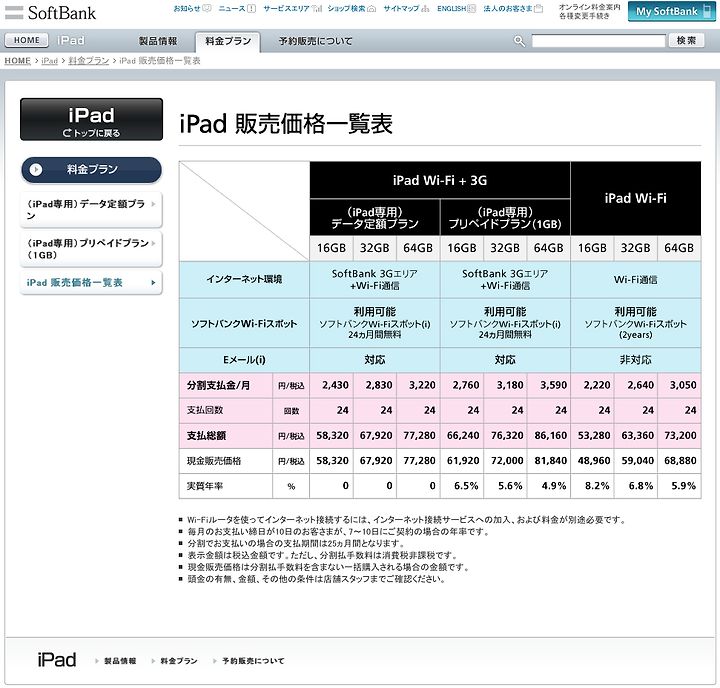Click total payment value 53,280

[594, 435]
